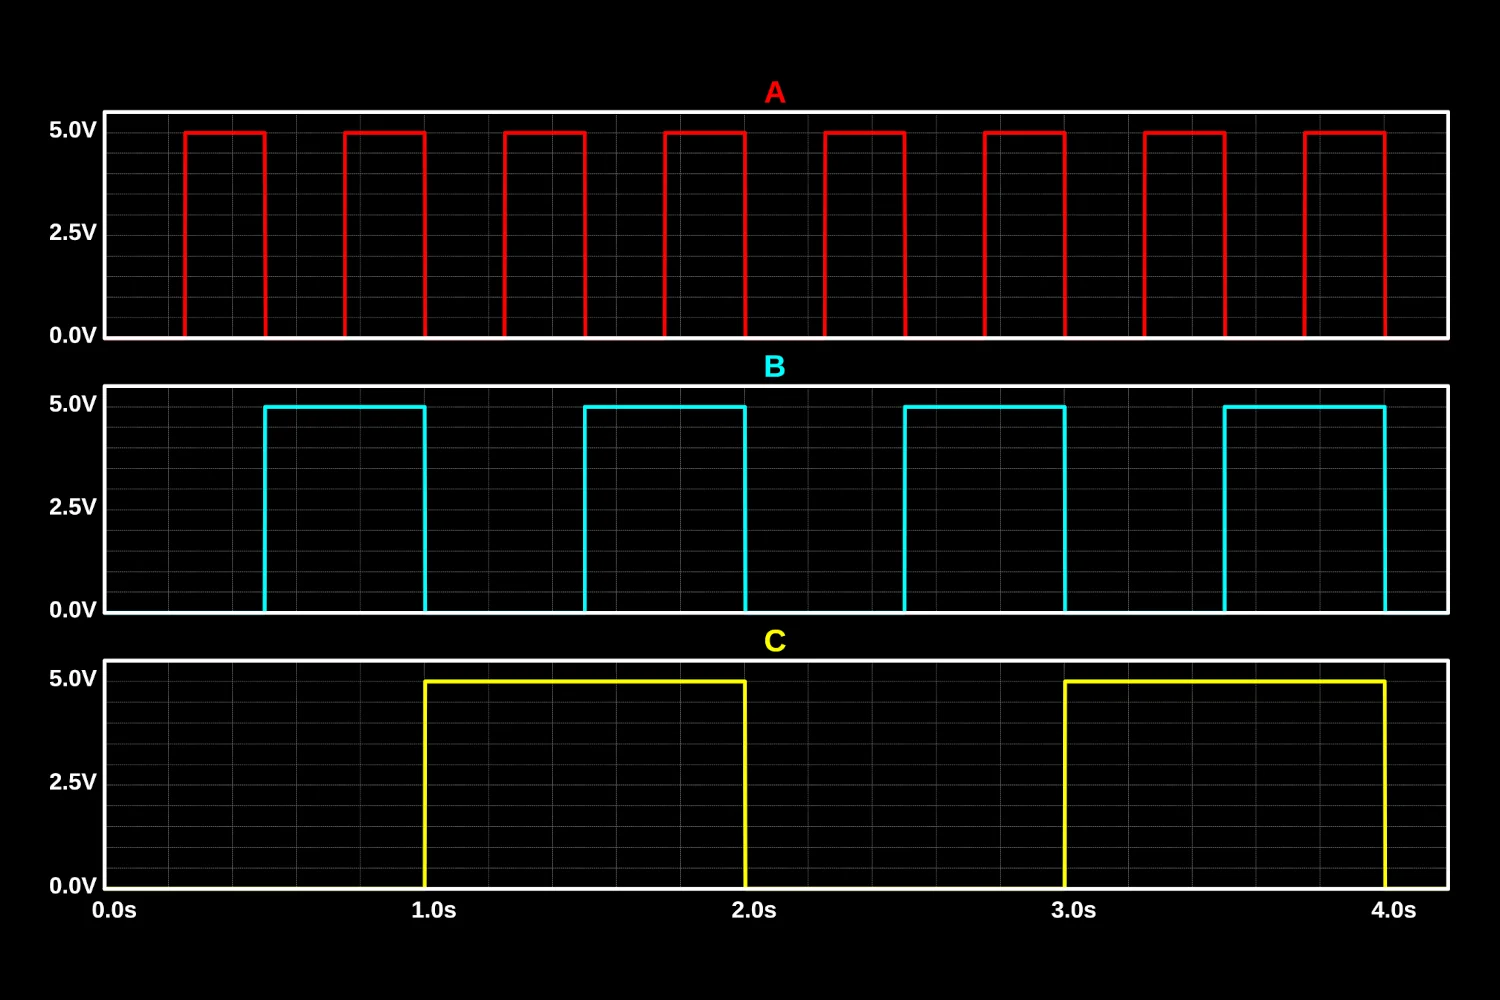Click the 2.5V label of plot B
The width and height of the screenshot is (1500, 1000).
[73, 507]
